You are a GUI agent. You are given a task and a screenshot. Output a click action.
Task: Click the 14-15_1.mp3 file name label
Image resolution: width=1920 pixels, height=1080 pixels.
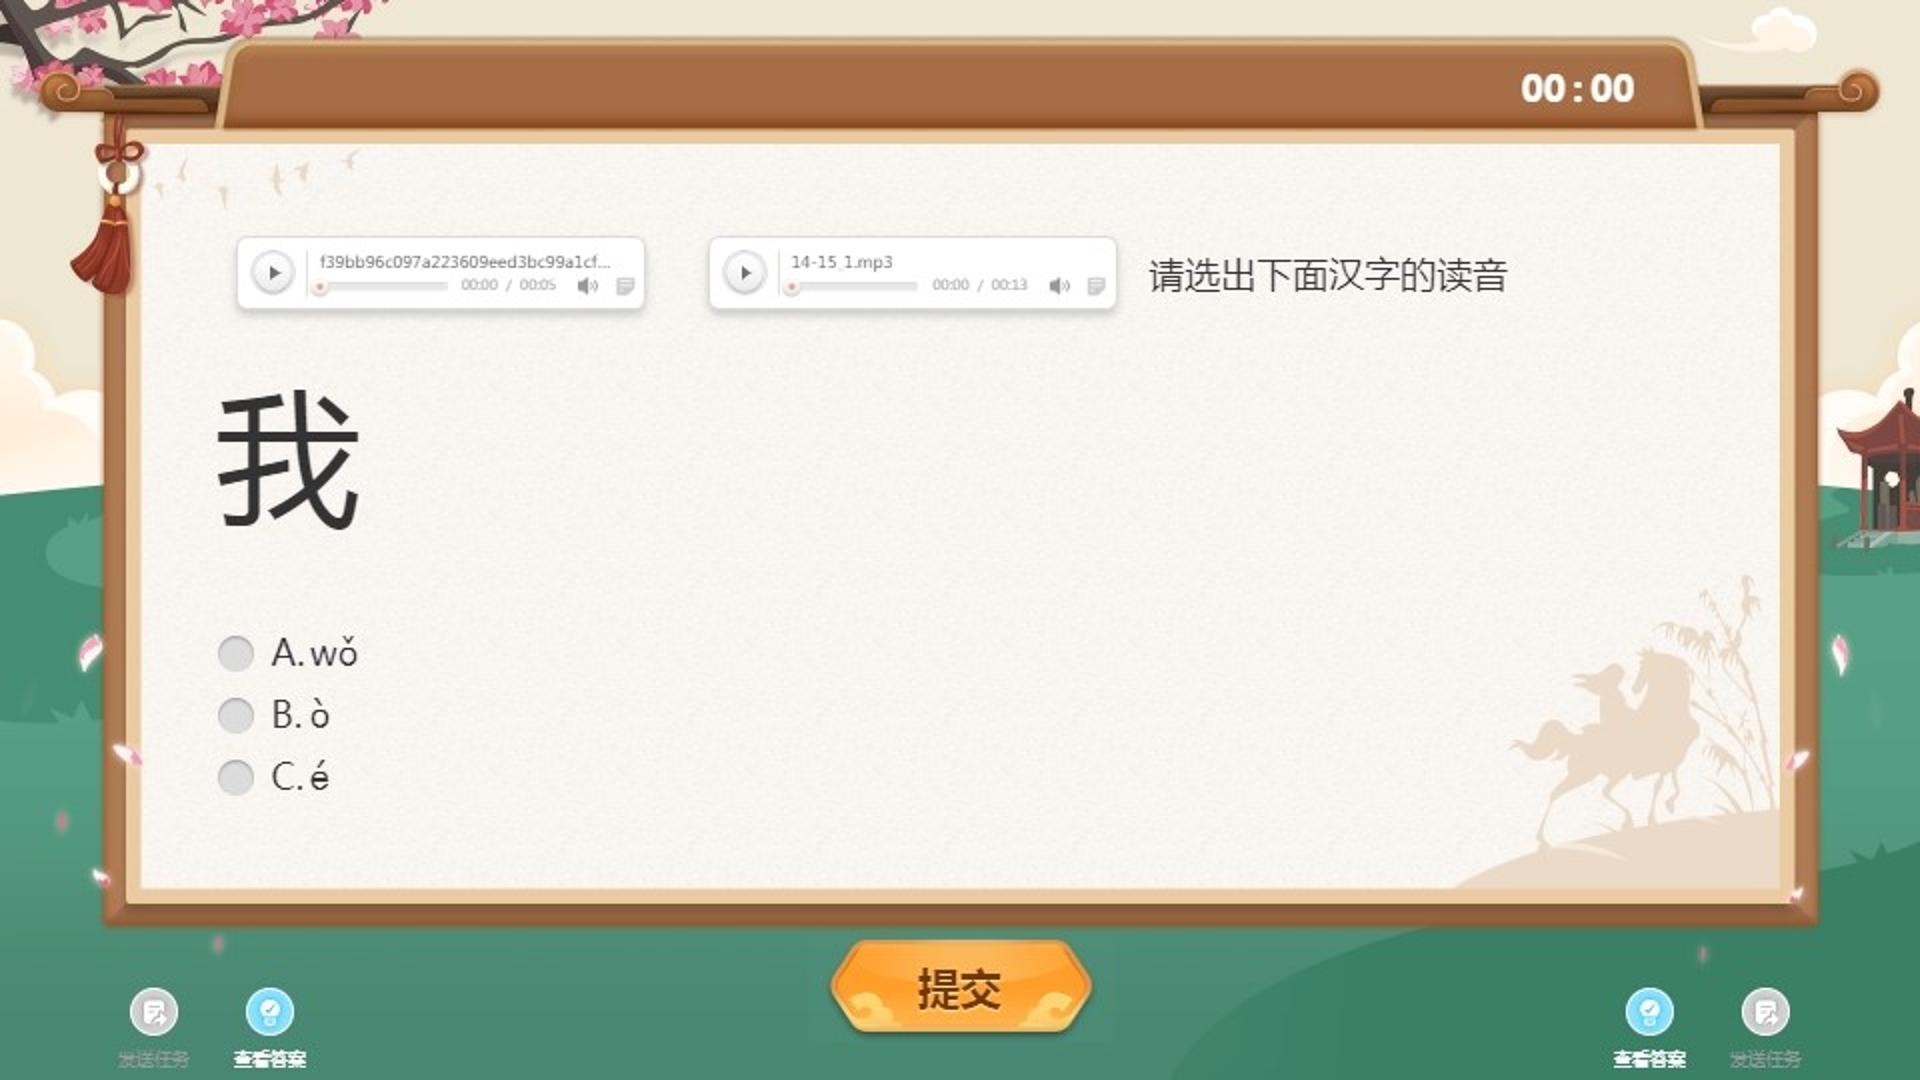pyautogui.click(x=841, y=262)
